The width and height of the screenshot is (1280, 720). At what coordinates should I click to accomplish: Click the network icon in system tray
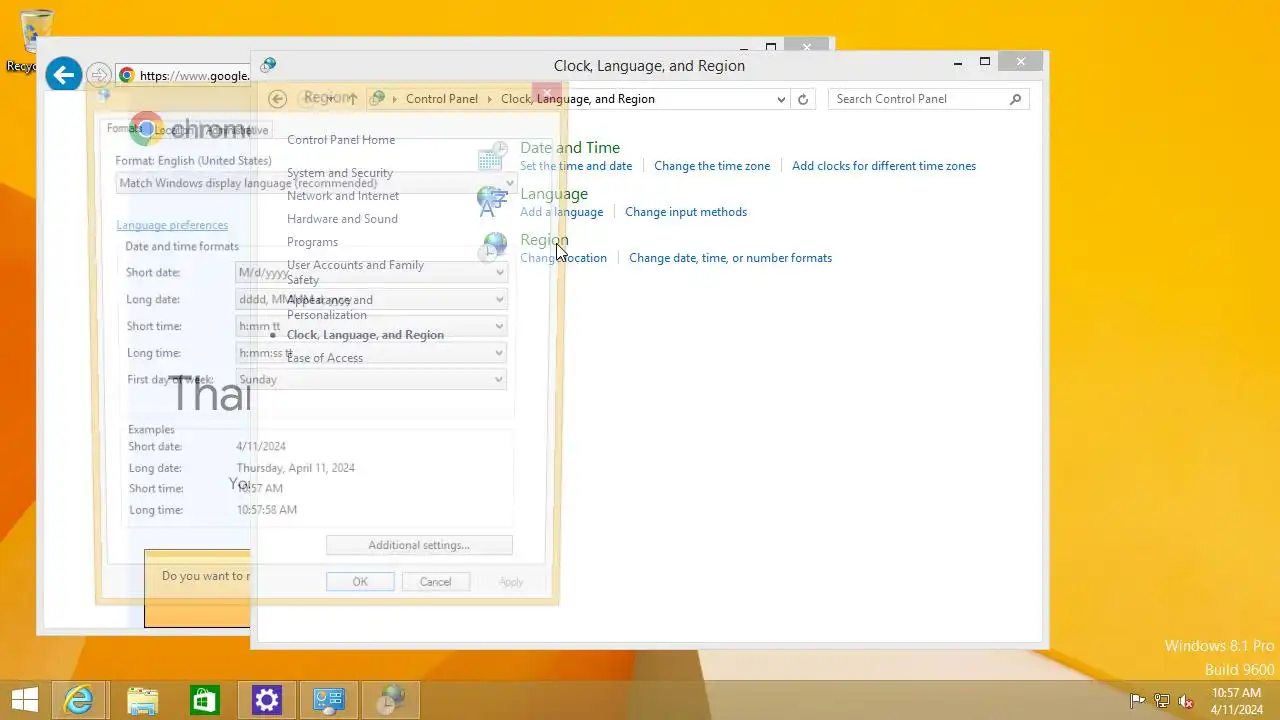point(1162,701)
